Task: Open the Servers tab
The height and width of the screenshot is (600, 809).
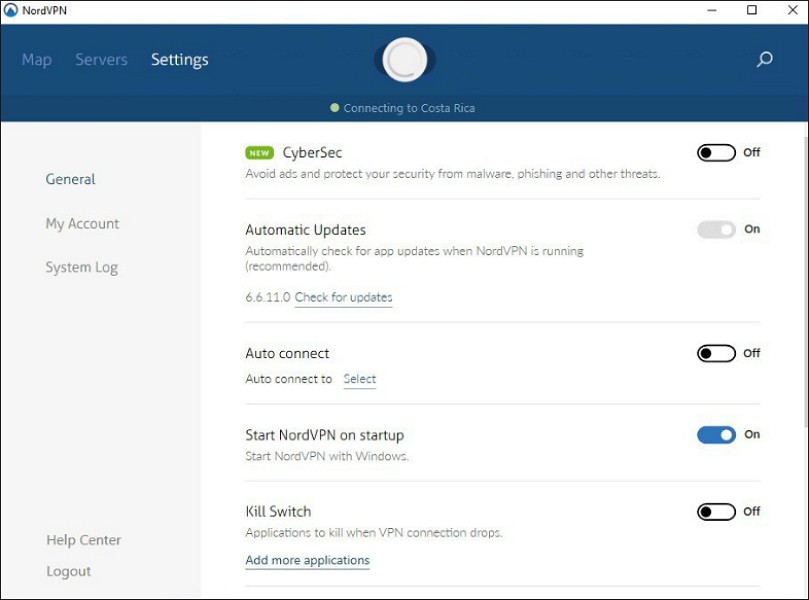Action: pos(101,60)
